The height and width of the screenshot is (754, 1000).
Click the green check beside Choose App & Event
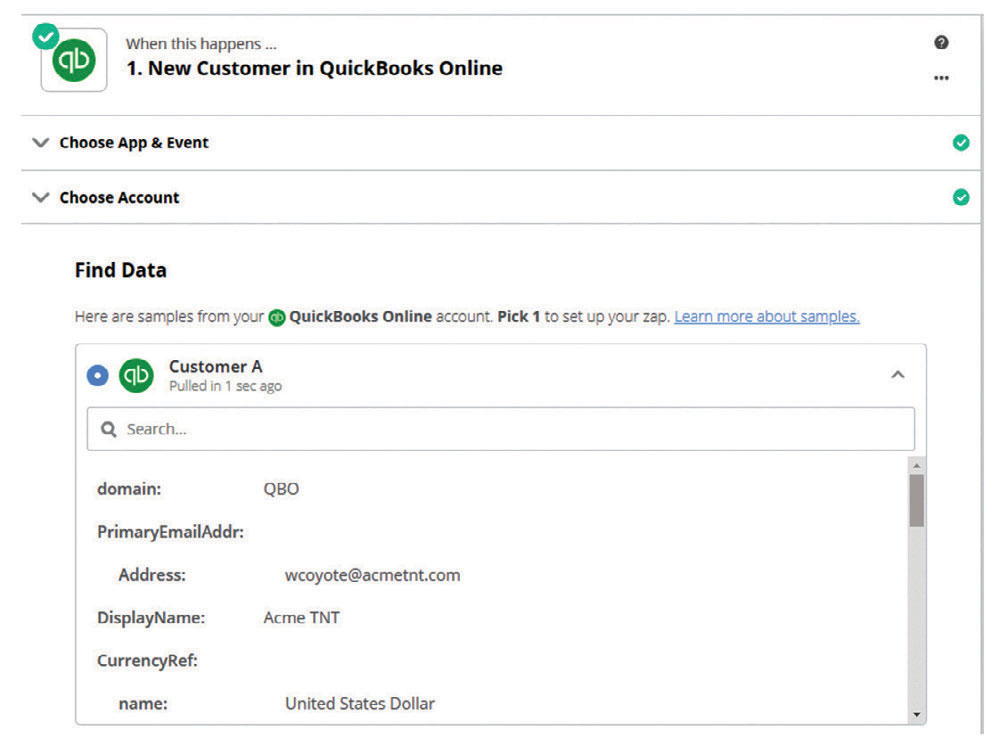point(961,143)
